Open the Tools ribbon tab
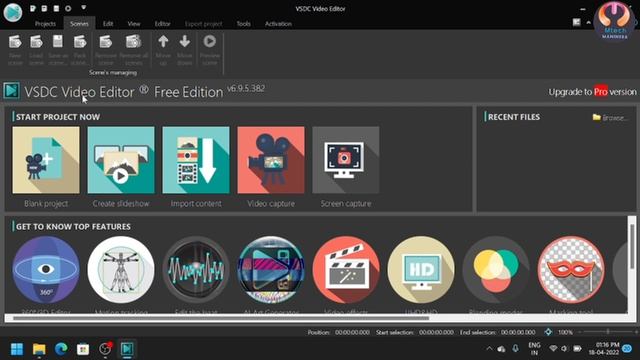 (x=243, y=24)
